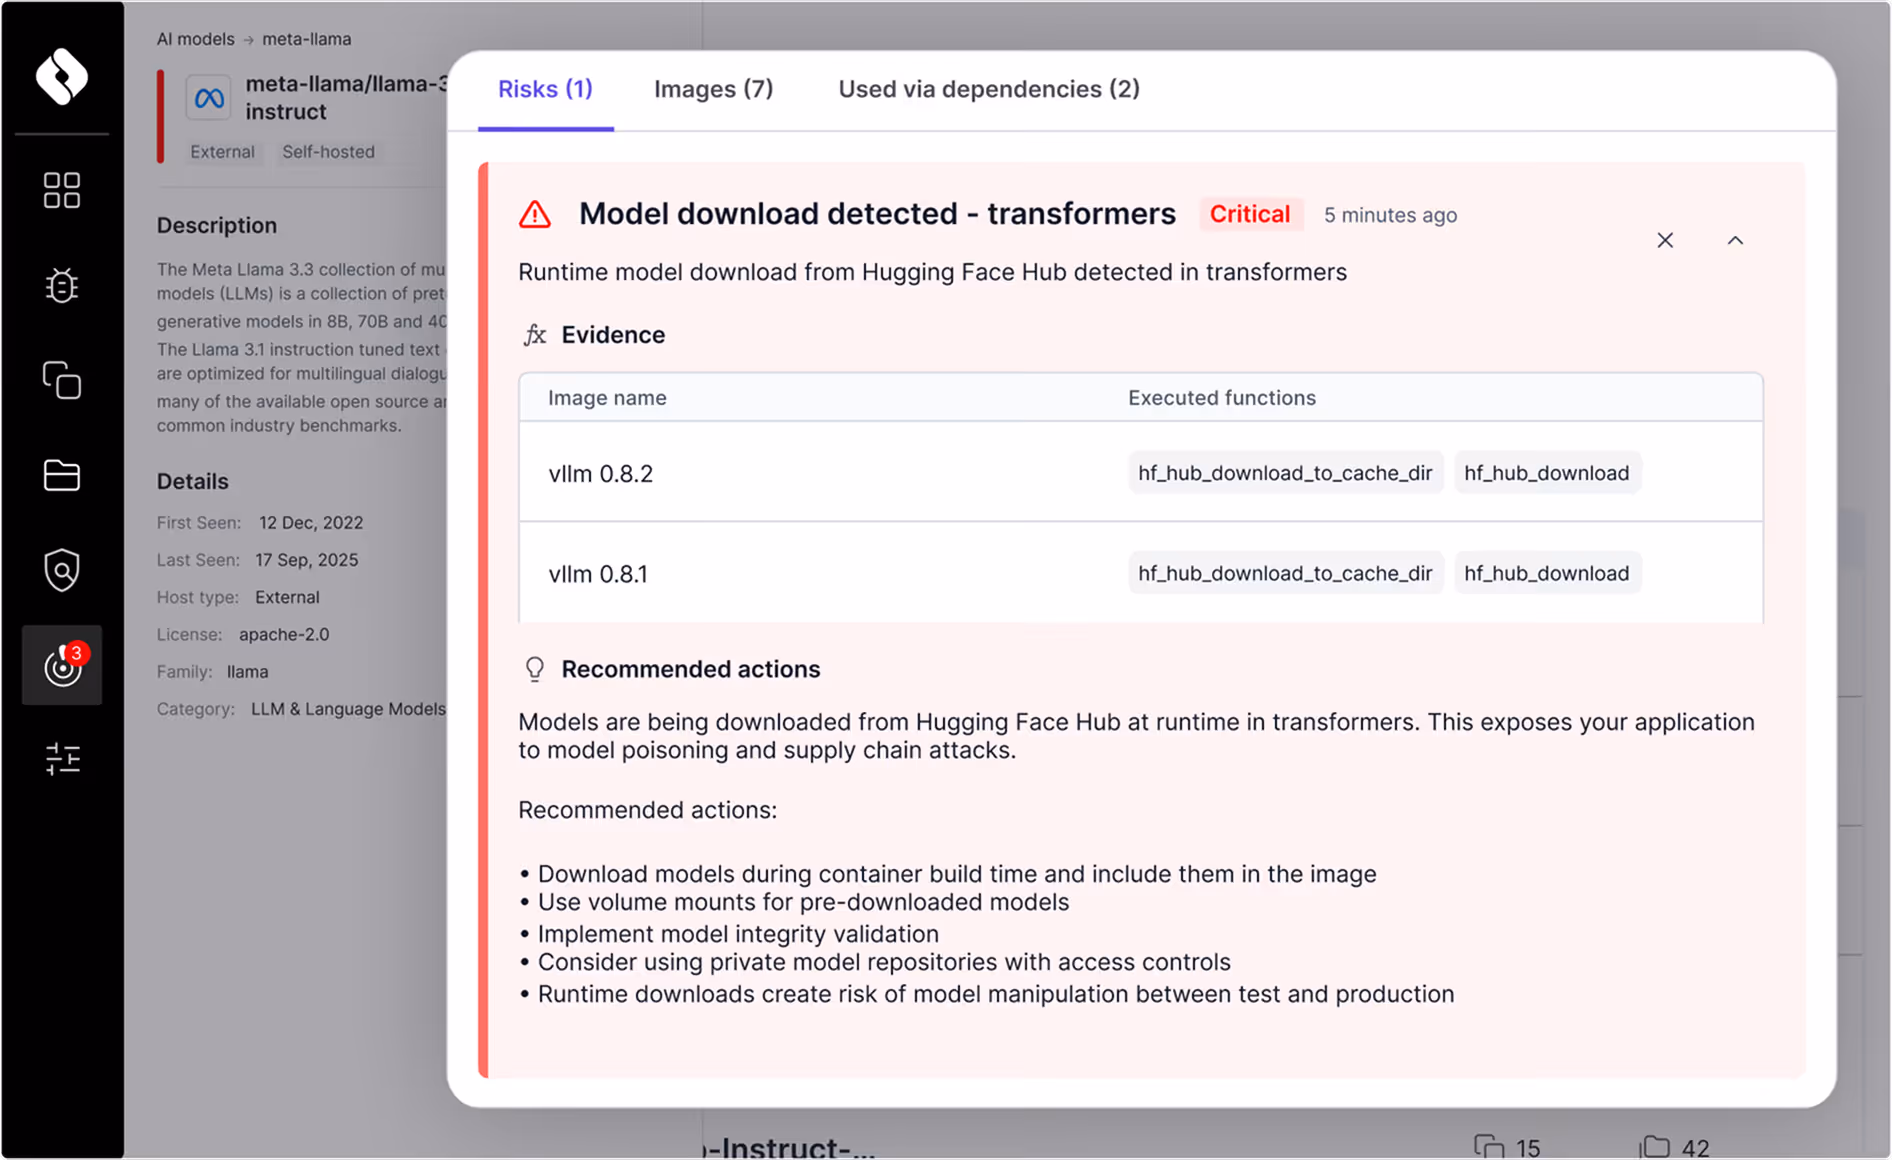Click the folder icon with count 42
This screenshot has width=1892, height=1160.
click(1656, 1146)
